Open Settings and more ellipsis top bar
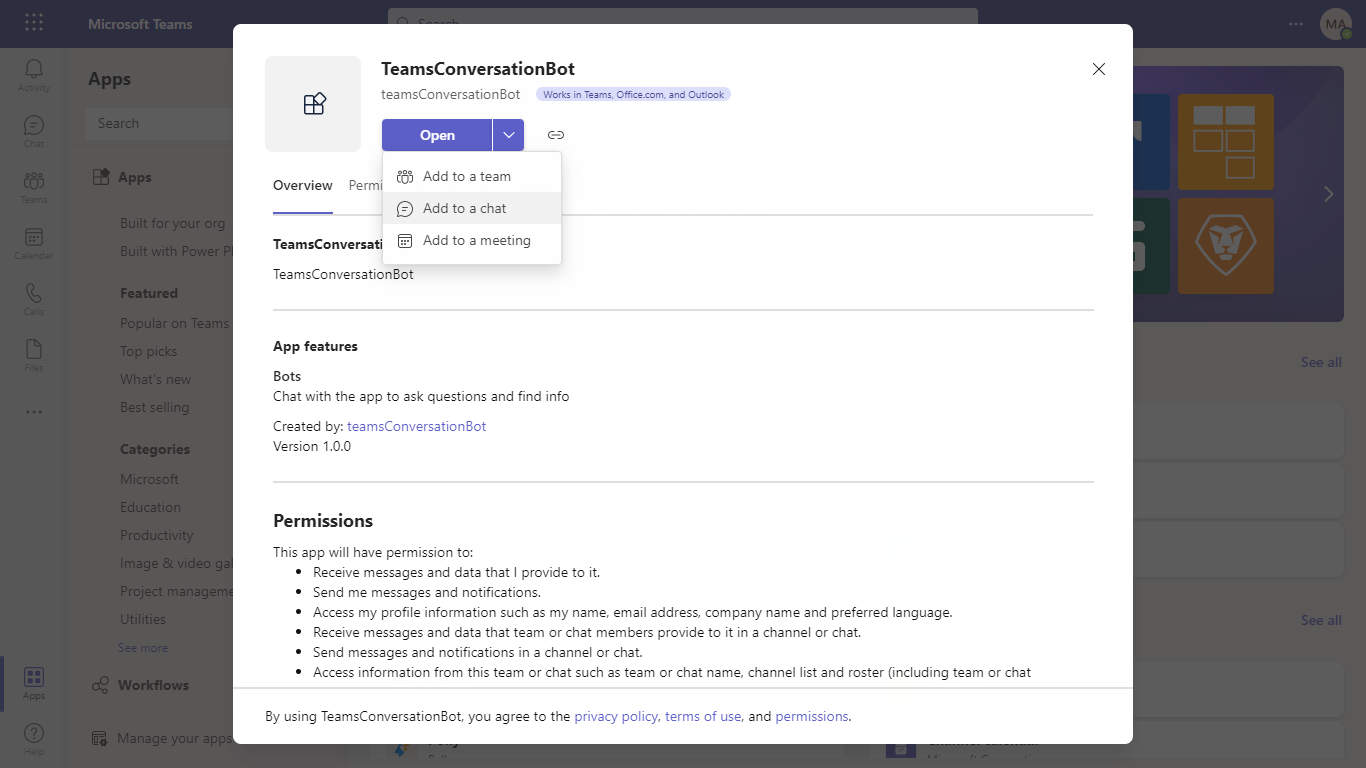Image resolution: width=1366 pixels, height=768 pixels. point(1296,23)
